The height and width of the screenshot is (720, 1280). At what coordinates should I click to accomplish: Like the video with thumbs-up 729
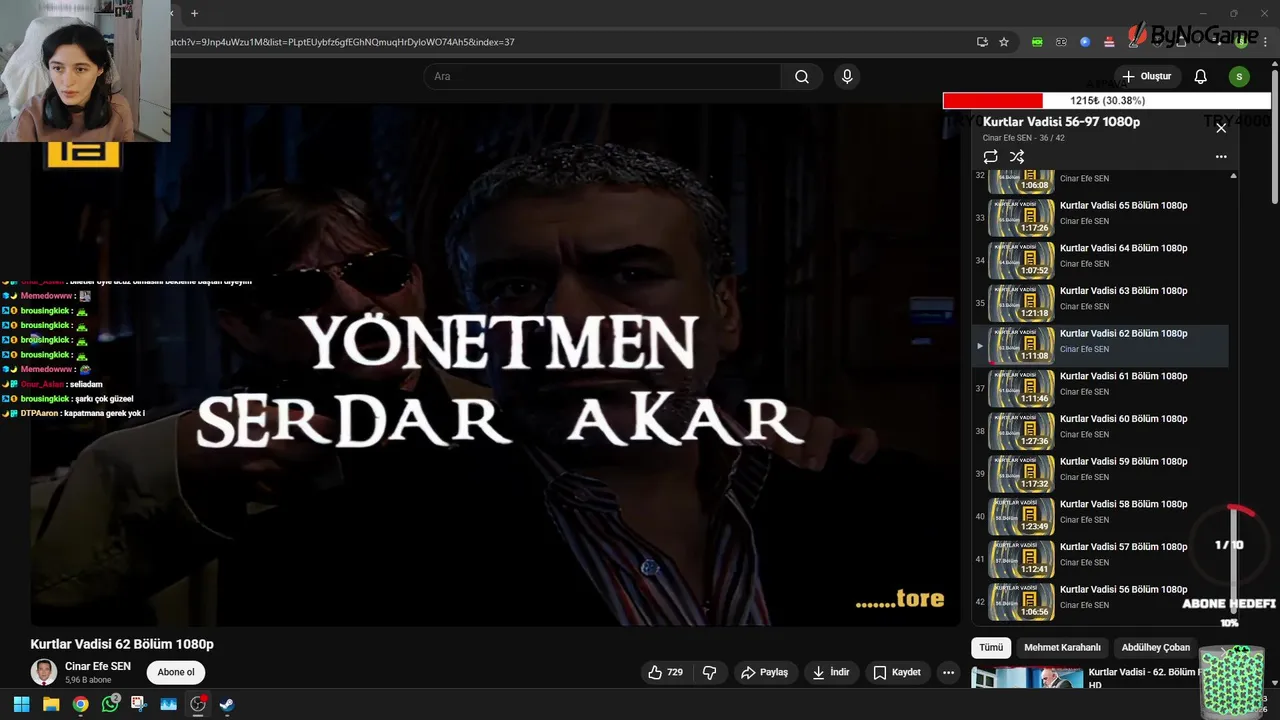[x=665, y=673]
